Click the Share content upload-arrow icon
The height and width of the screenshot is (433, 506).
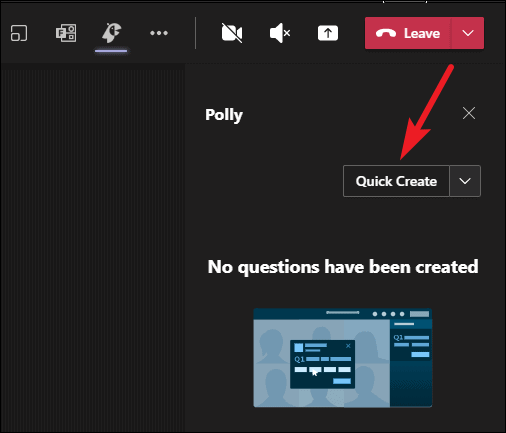coord(328,33)
